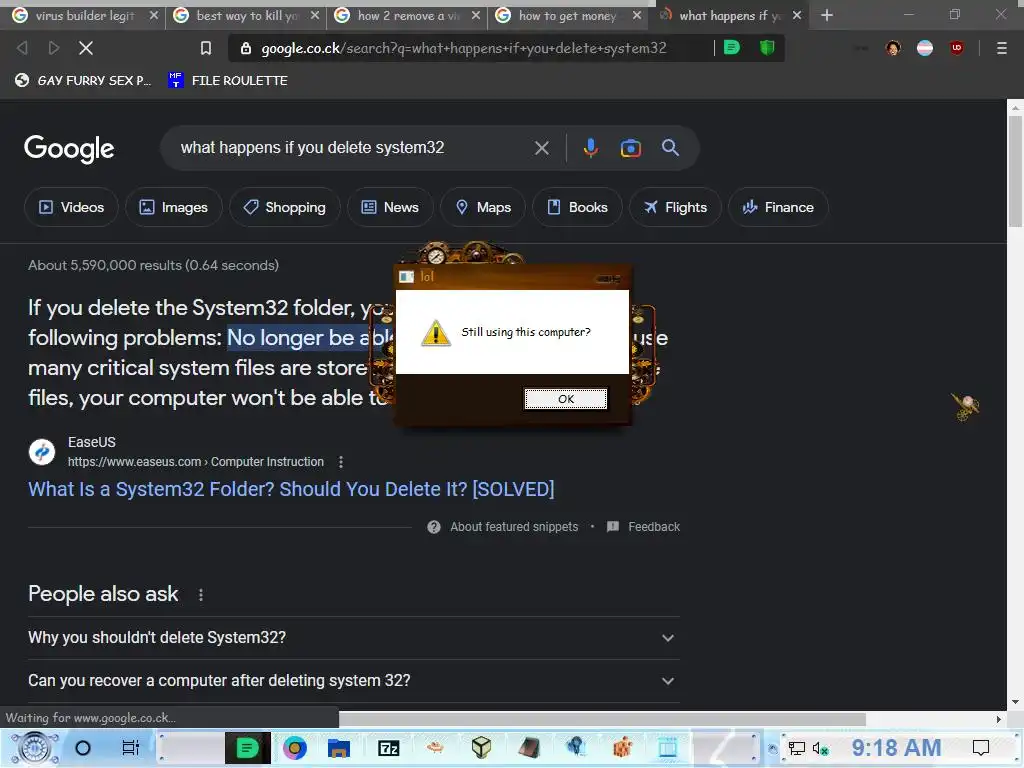Open network tray icon
1024x768 pixels.
(797, 748)
